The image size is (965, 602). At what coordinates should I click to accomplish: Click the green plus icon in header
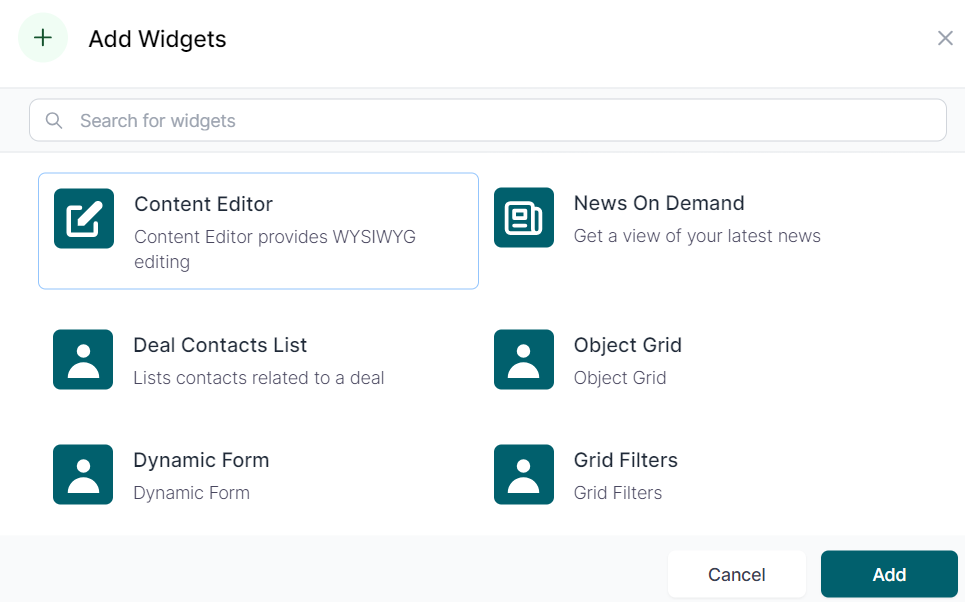(43, 39)
